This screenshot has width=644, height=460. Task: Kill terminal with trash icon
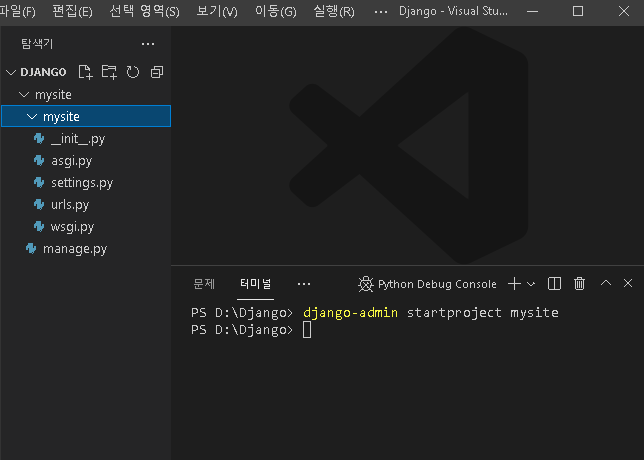pos(580,283)
